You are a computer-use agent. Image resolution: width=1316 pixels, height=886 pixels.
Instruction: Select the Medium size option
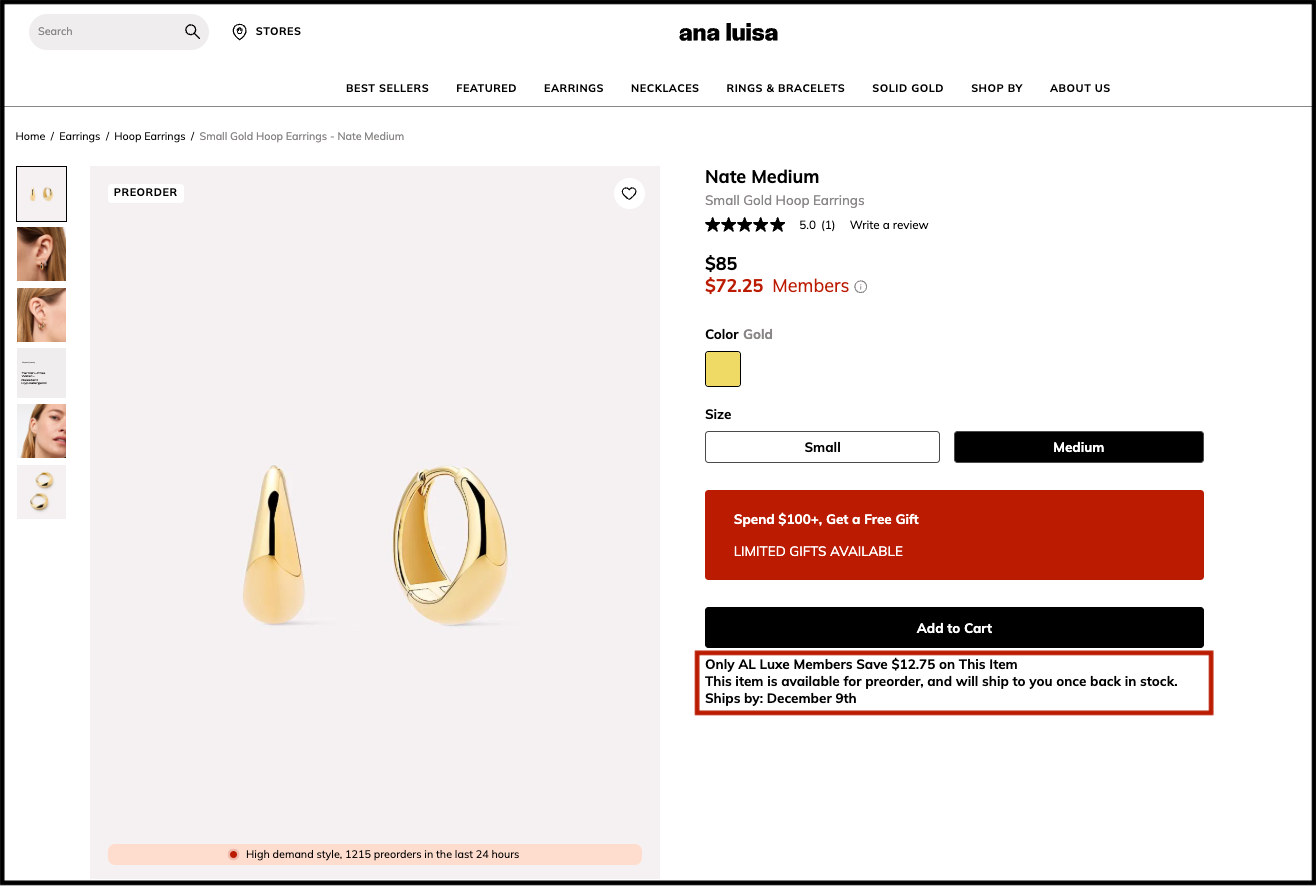1078,447
